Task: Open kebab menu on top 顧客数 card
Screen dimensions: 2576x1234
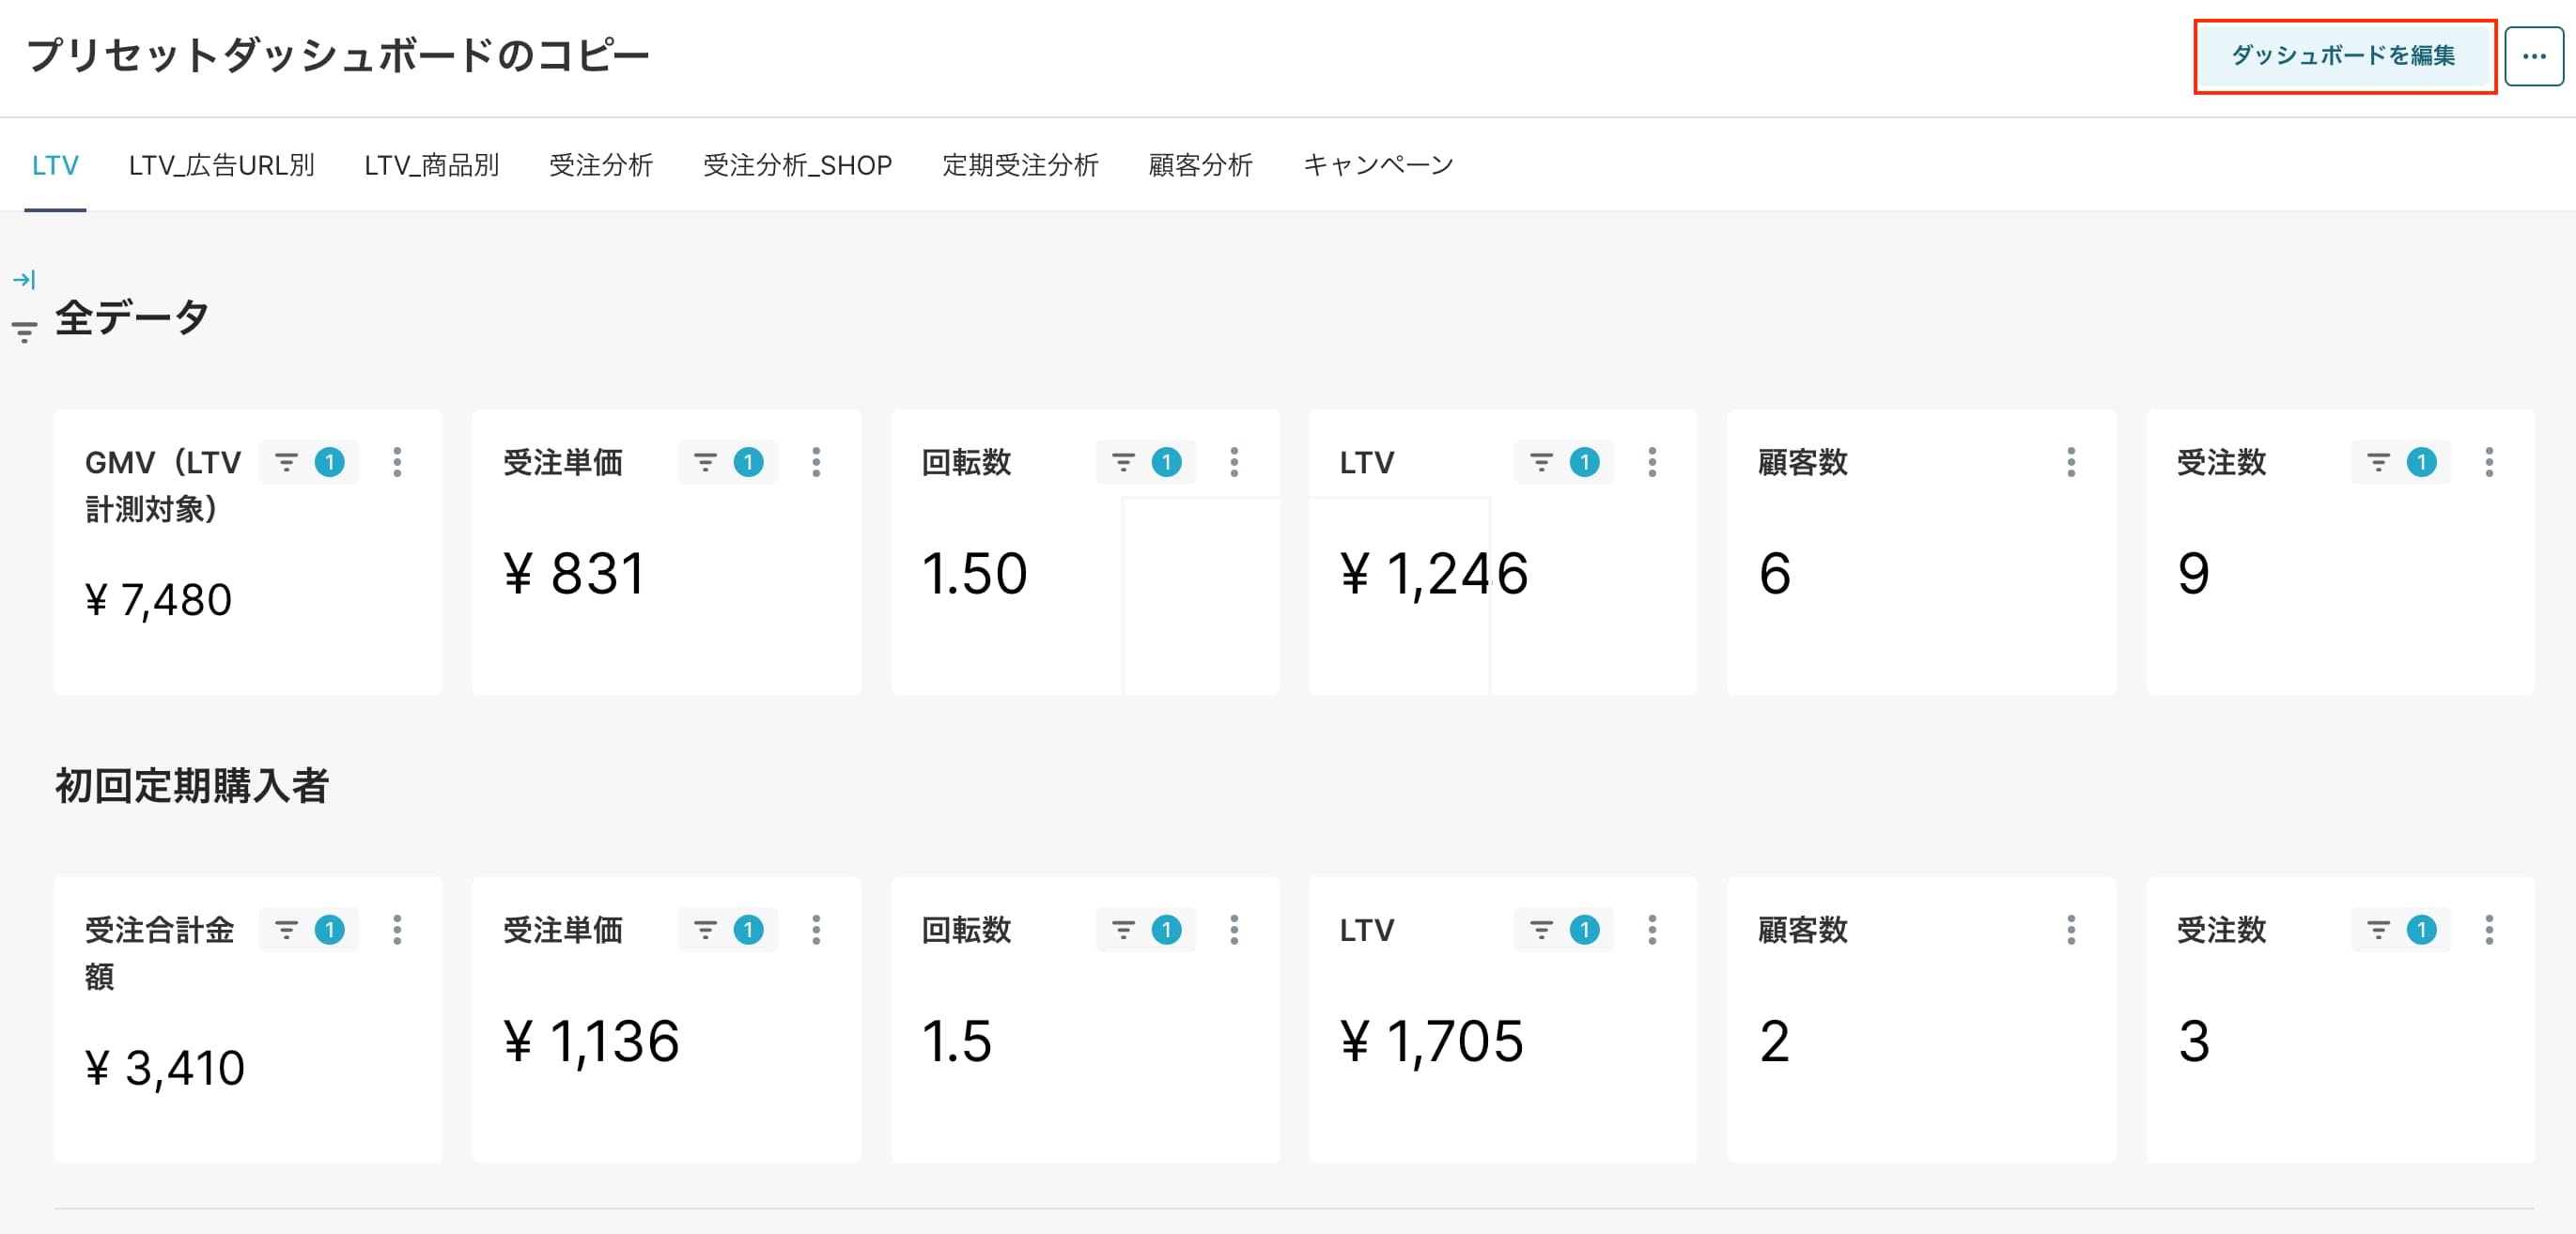Action: (x=2071, y=462)
